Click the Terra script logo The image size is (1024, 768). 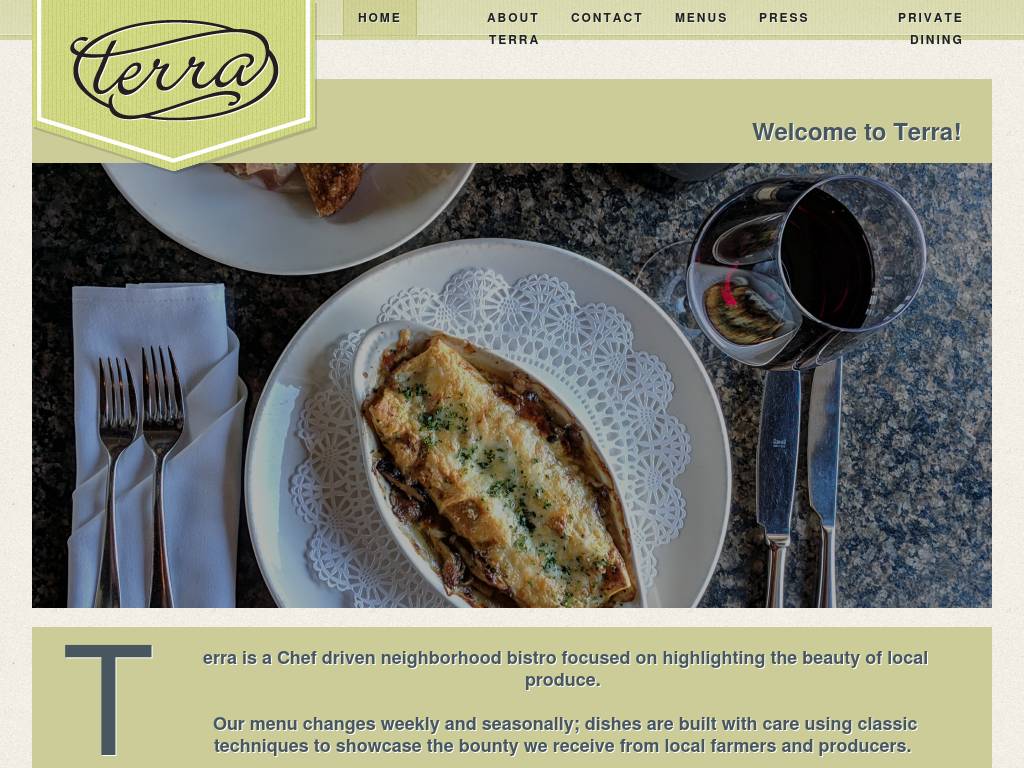point(174,70)
